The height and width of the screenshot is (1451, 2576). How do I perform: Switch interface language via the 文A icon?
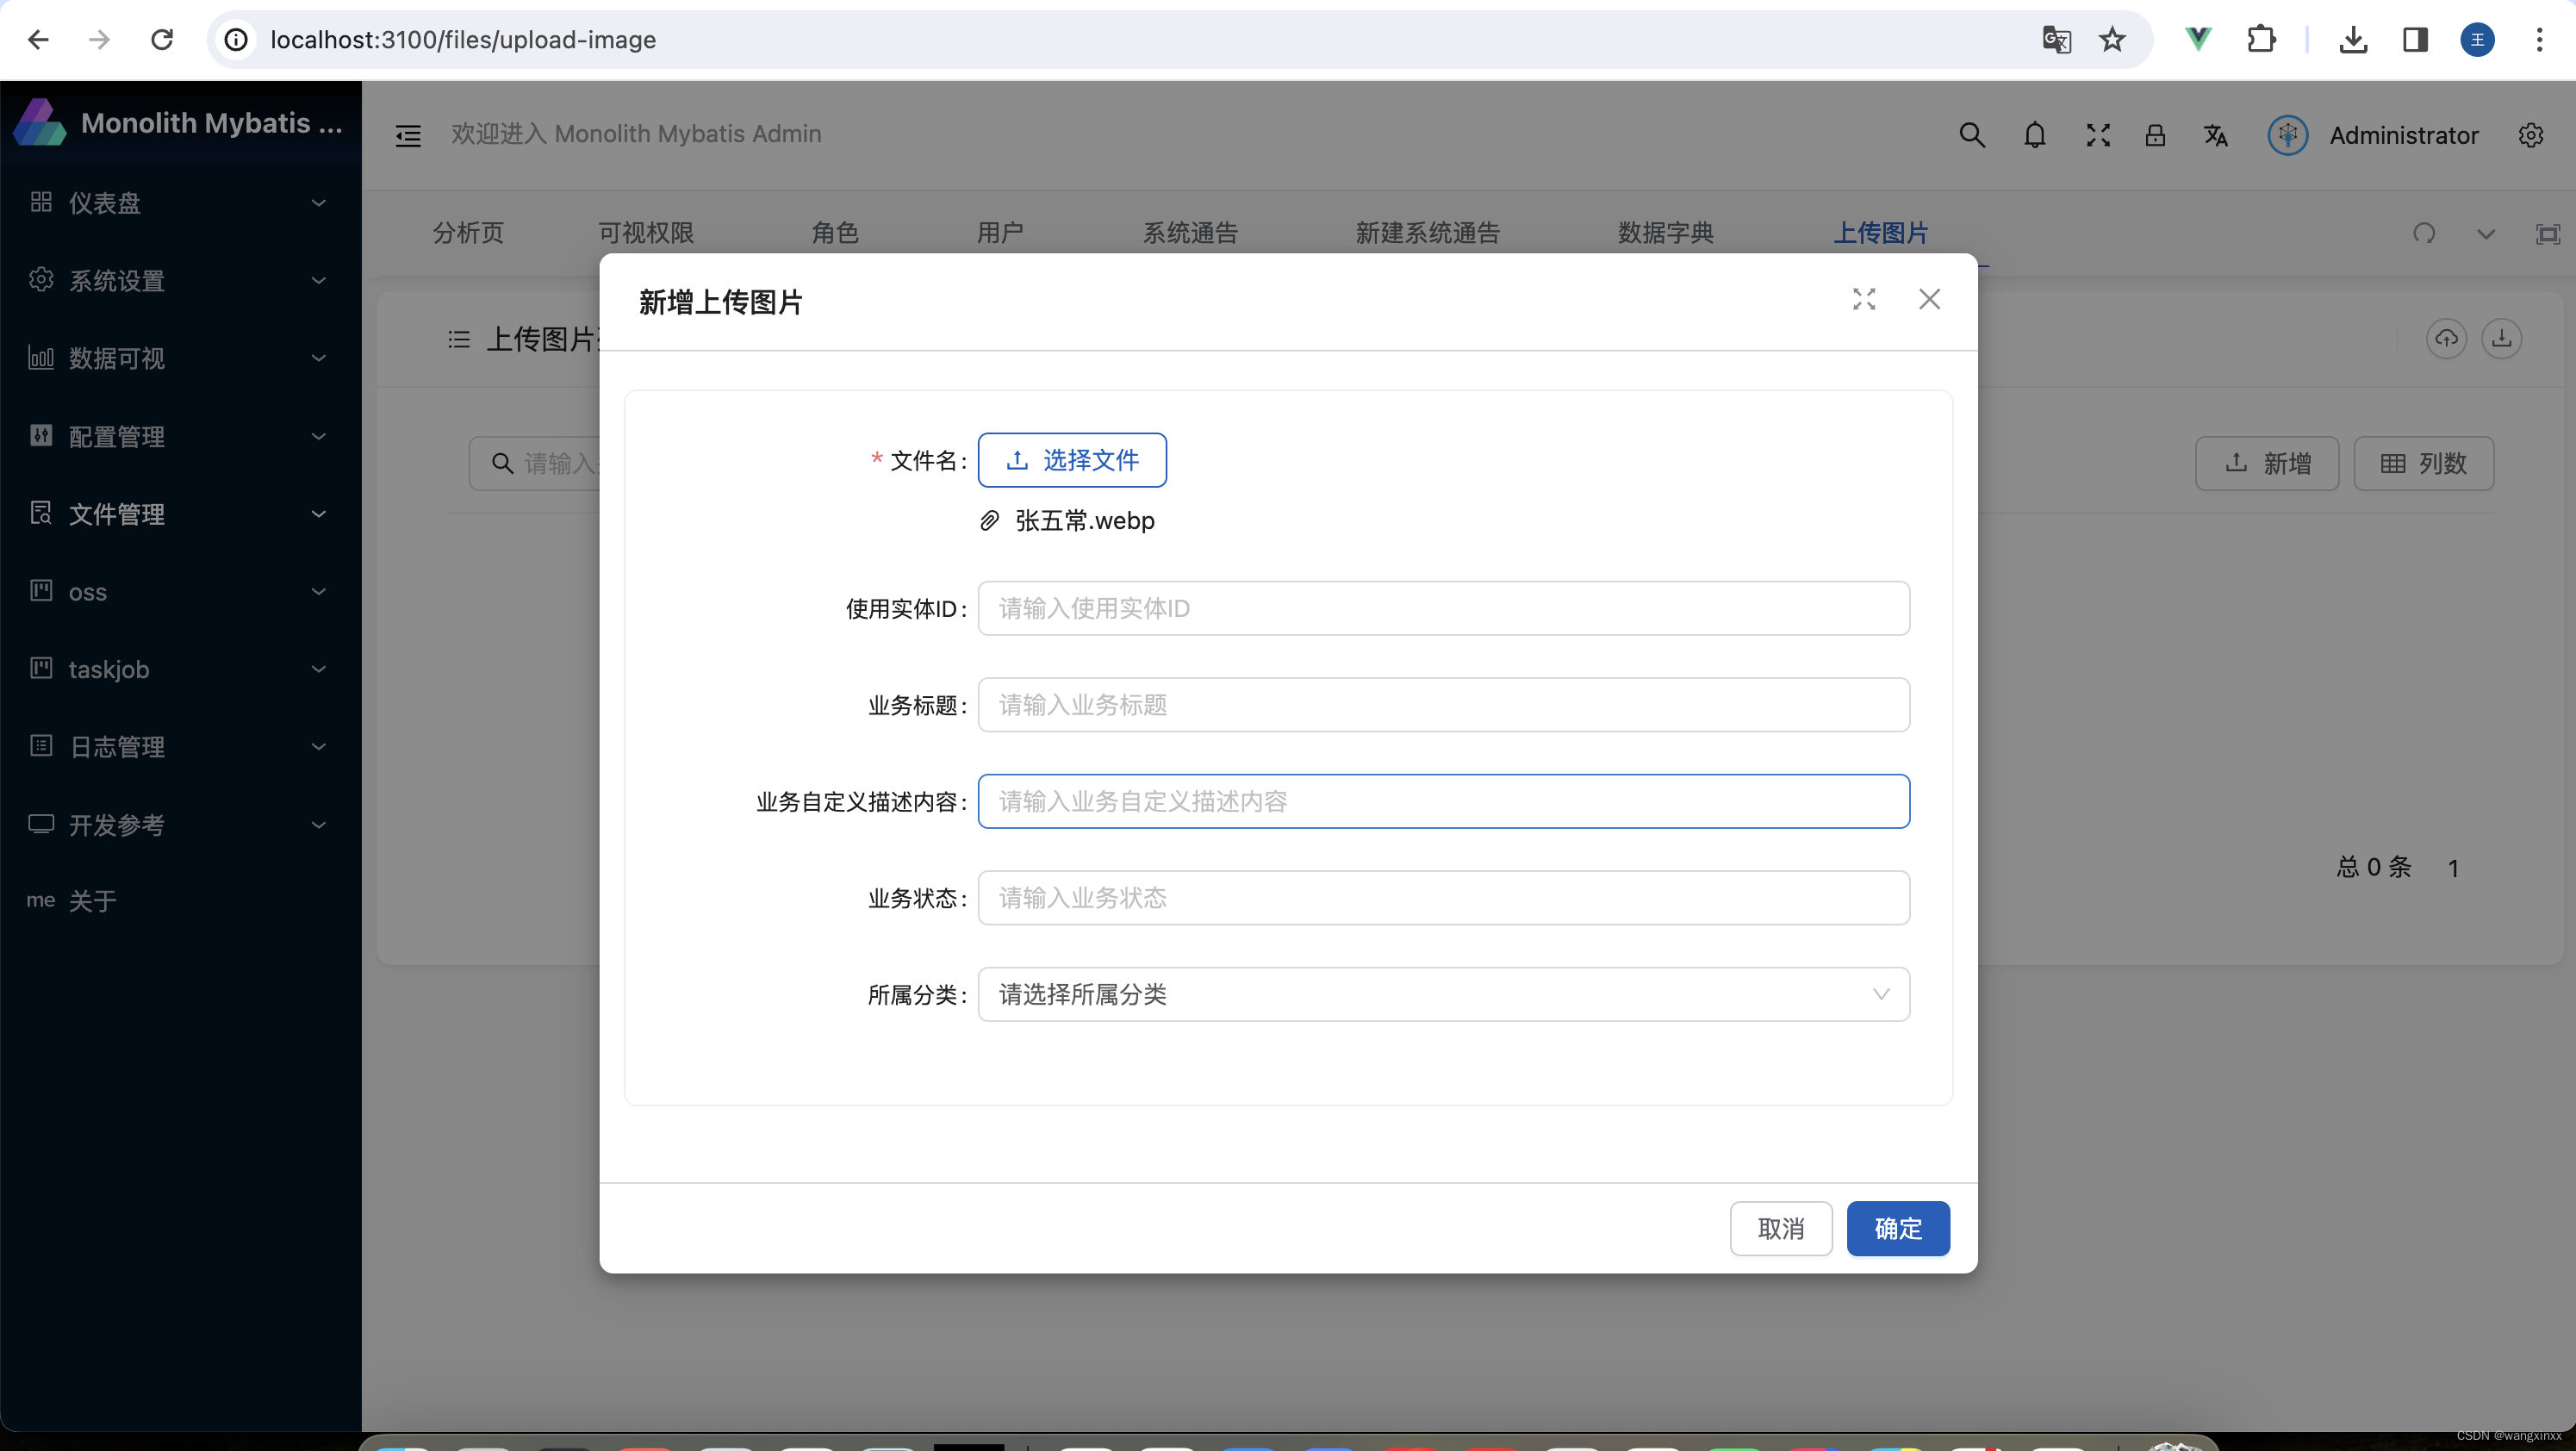pyautogui.click(x=2216, y=134)
